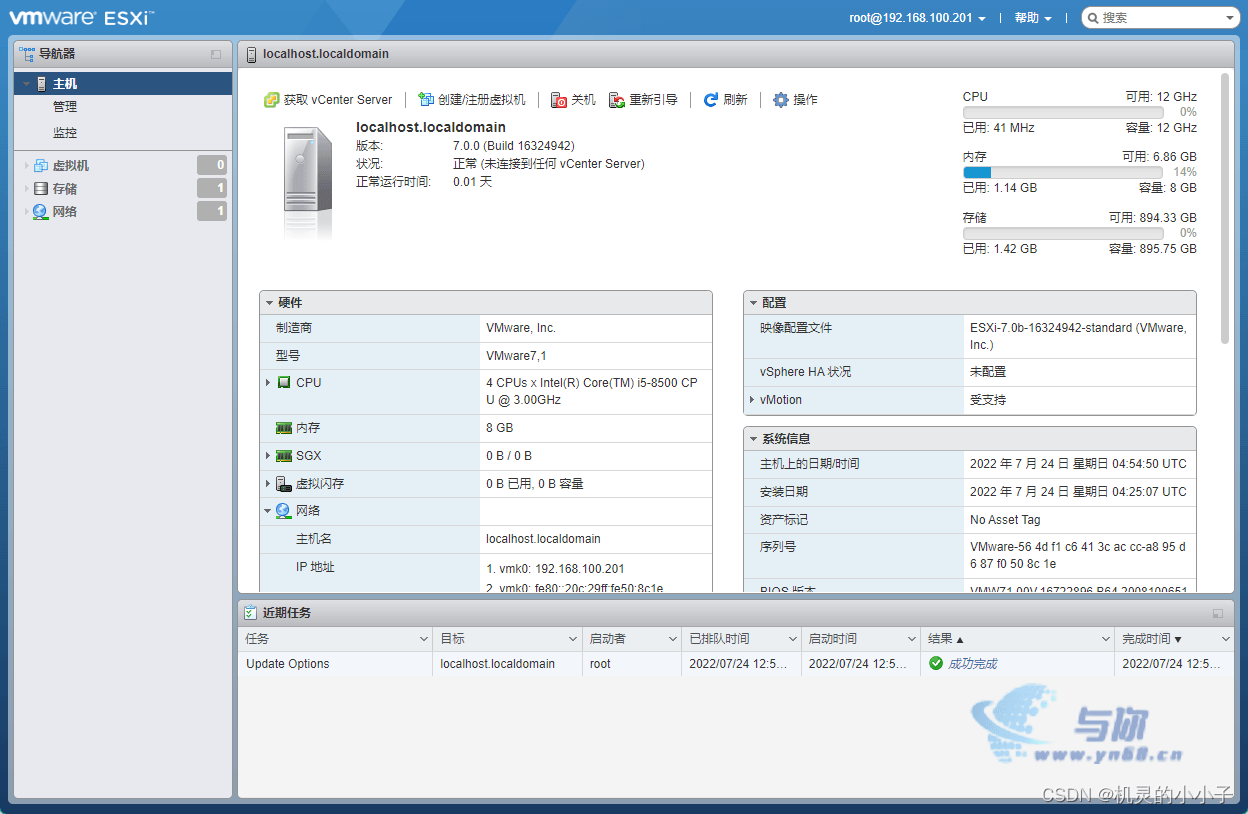Open the root@192.168.100.201 user menu
Image resolution: width=1248 pixels, height=814 pixels.
click(918, 18)
